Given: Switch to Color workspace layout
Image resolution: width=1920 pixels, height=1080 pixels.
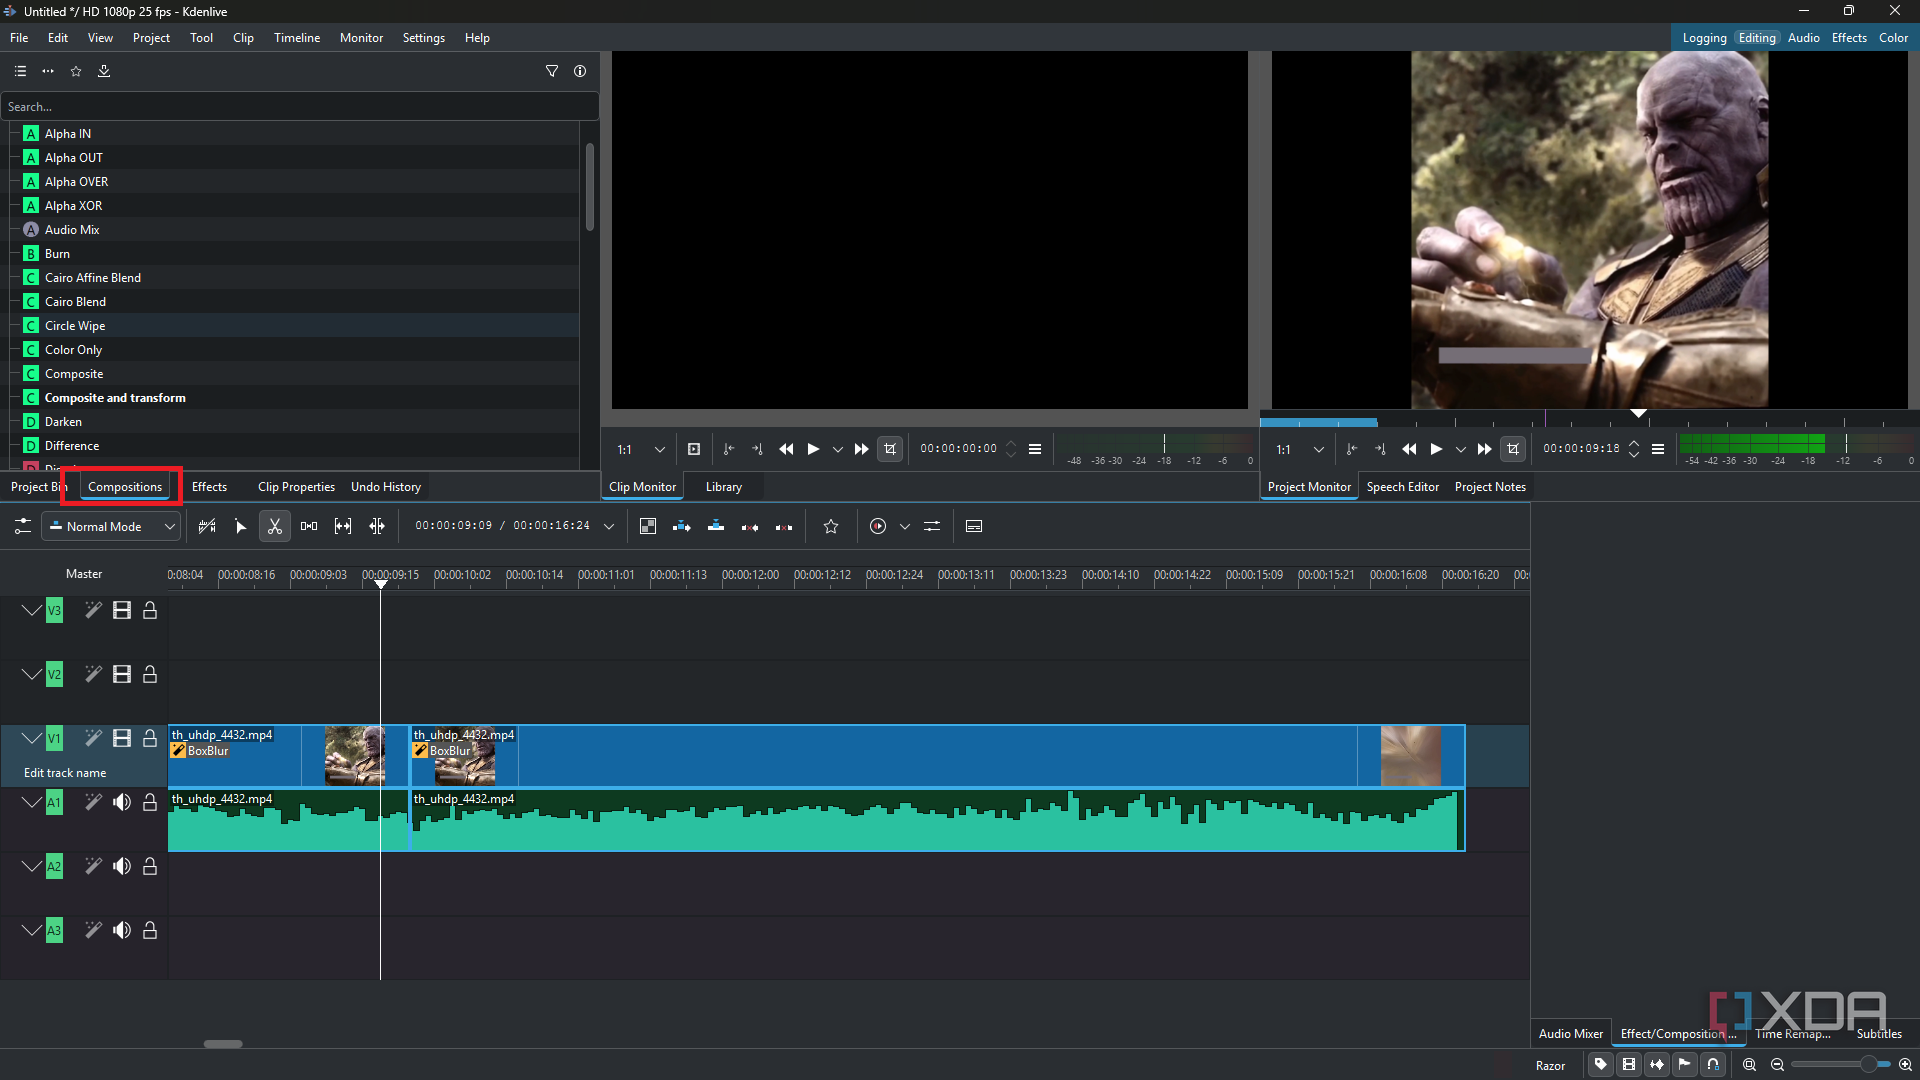Looking at the screenshot, I should coord(1893,38).
